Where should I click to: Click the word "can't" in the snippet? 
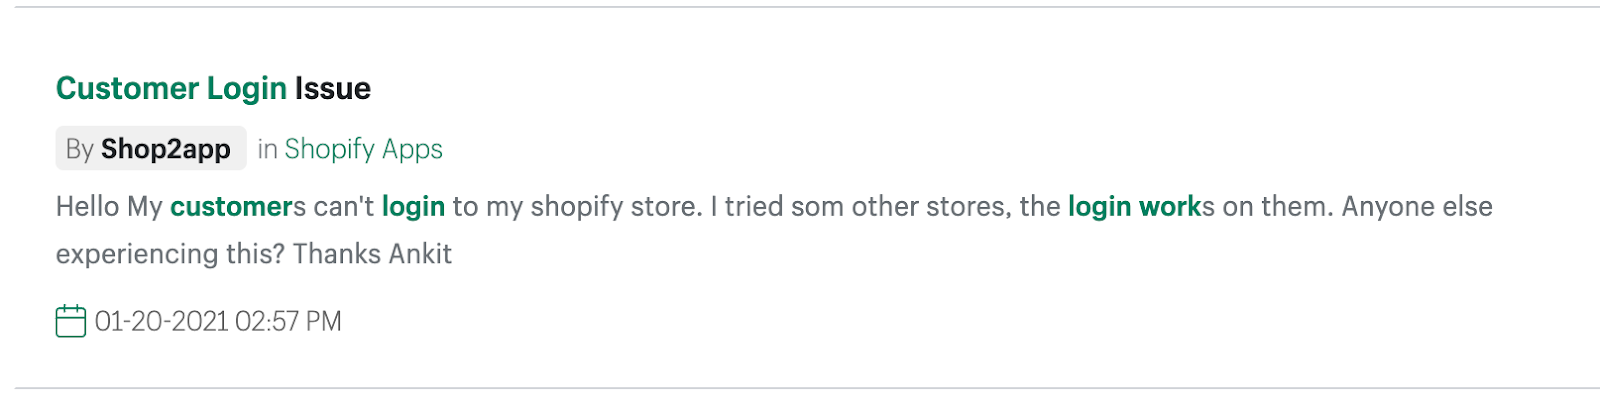click(x=343, y=207)
